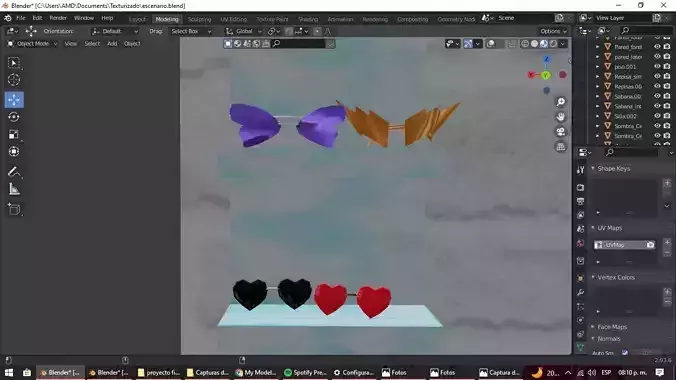Viewport: 676px width, 380px height.
Task: Open the Object Mode dropdown
Action: tap(32, 44)
